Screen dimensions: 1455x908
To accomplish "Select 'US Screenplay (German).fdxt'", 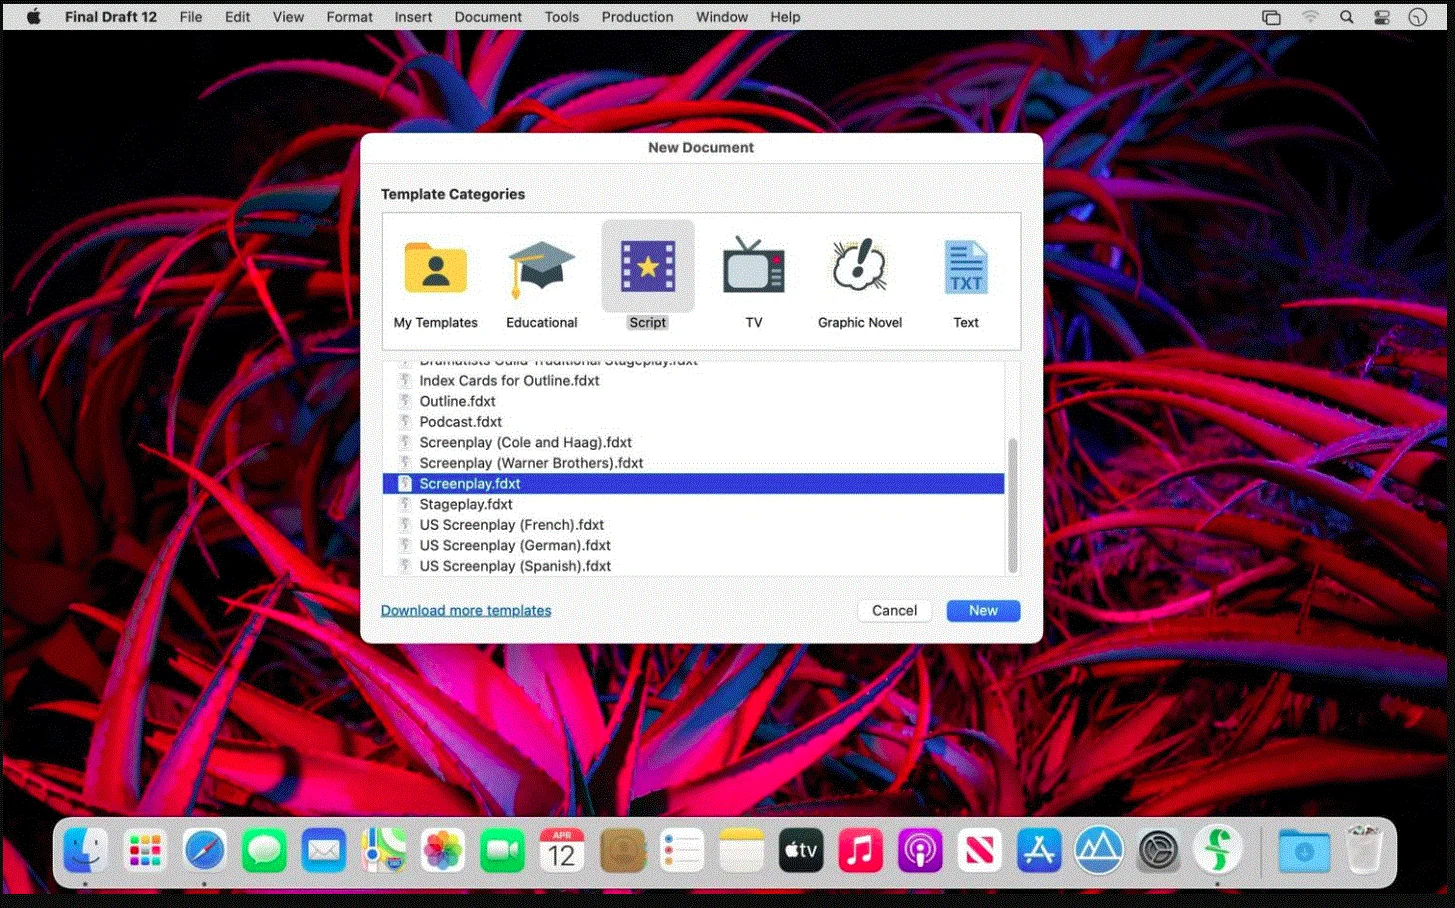I will click(693, 545).
